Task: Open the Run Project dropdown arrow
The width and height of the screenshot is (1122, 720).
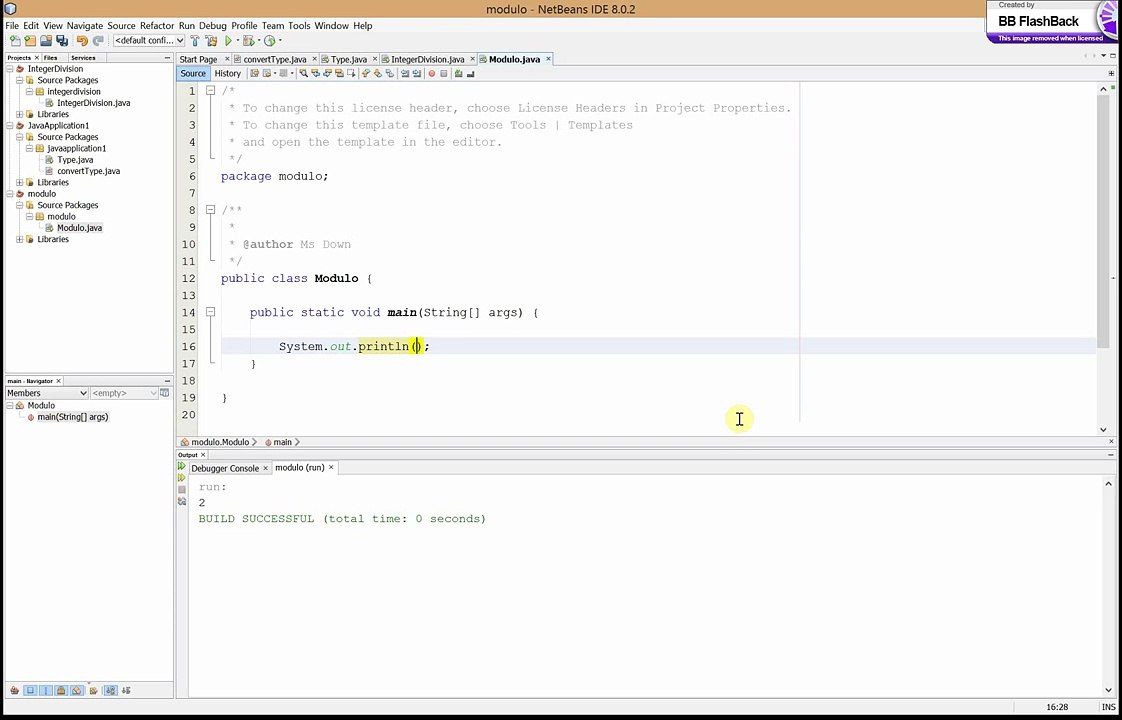Action: [x=238, y=41]
